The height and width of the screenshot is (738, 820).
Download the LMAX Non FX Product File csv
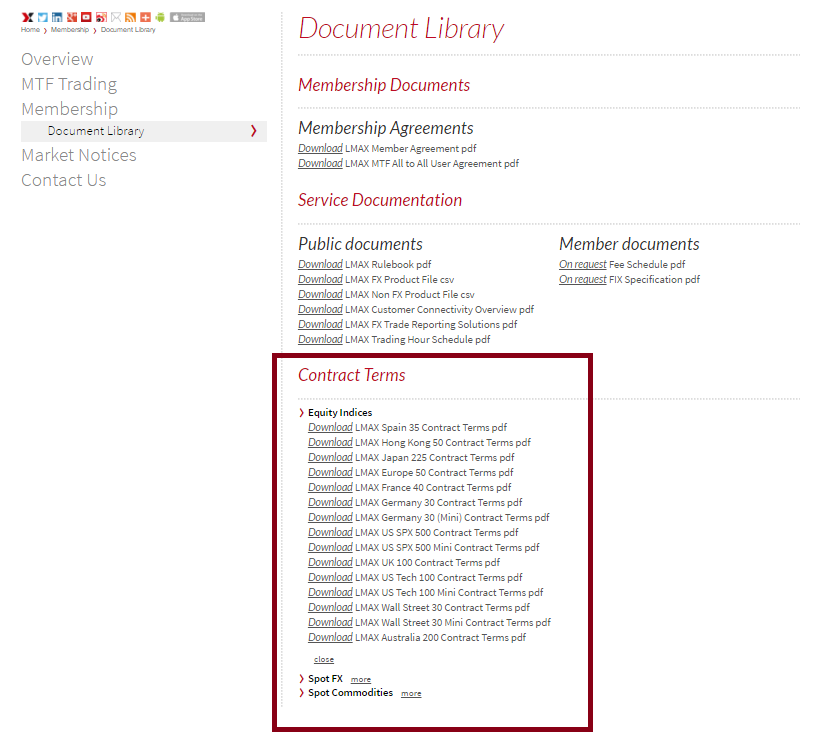click(320, 294)
